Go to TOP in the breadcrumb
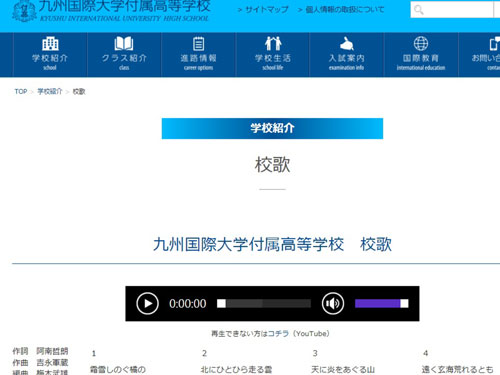The height and width of the screenshot is (375, 500). pos(21,91)
